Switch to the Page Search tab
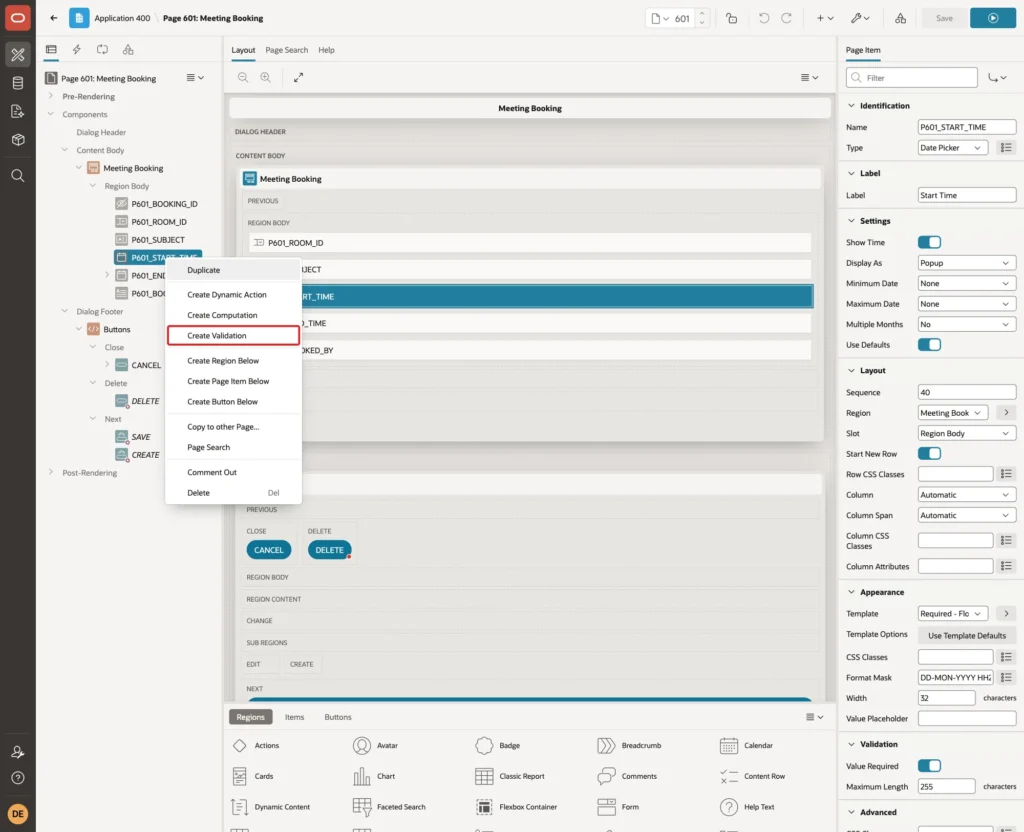 (x=286, y=50)
